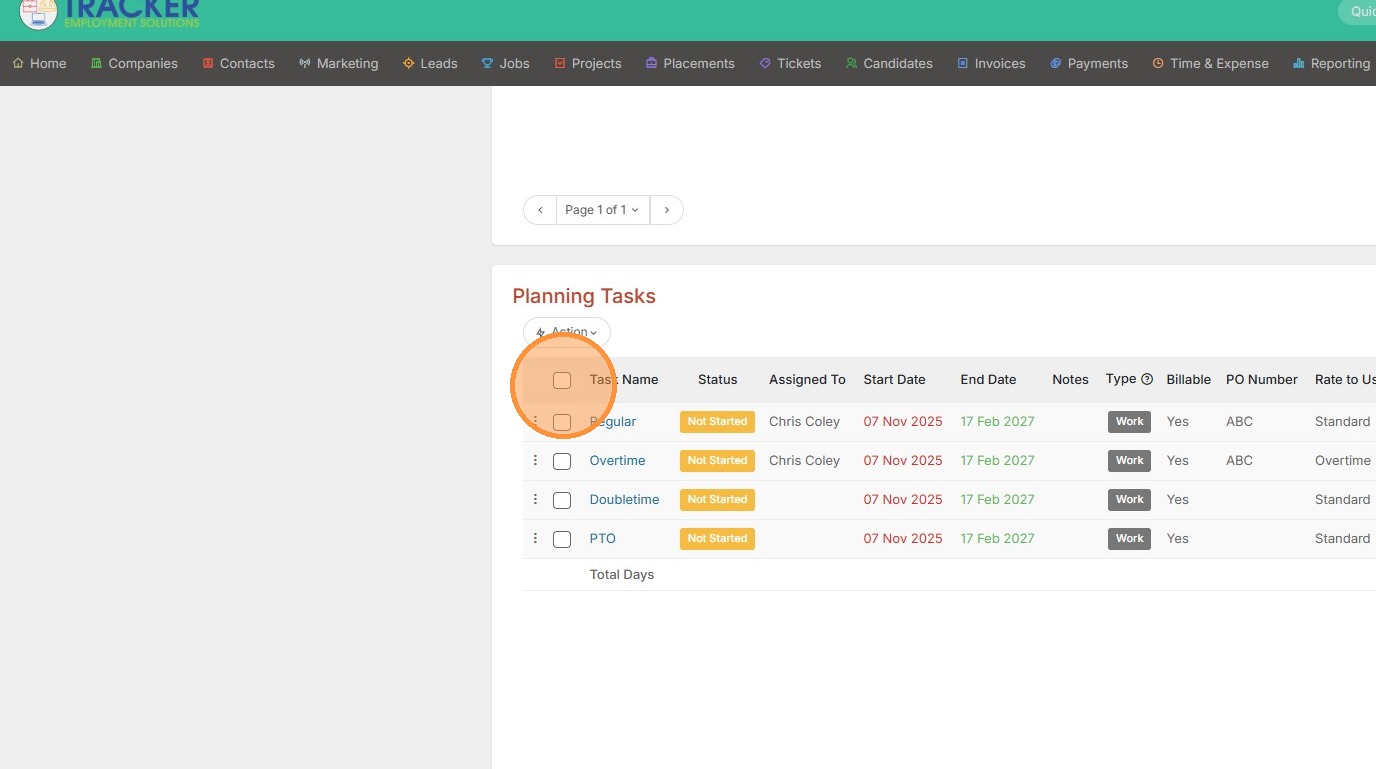Click the PO Number column header
The height and width of the screenshot is (769, 1376).
click(1262, 379)
